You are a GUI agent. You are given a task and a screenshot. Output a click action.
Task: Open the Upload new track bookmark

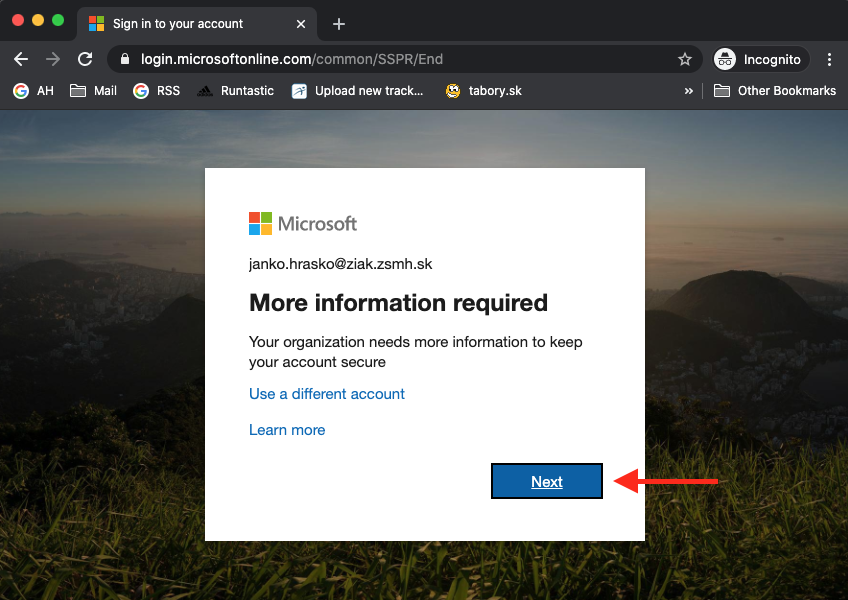(357, 91)
